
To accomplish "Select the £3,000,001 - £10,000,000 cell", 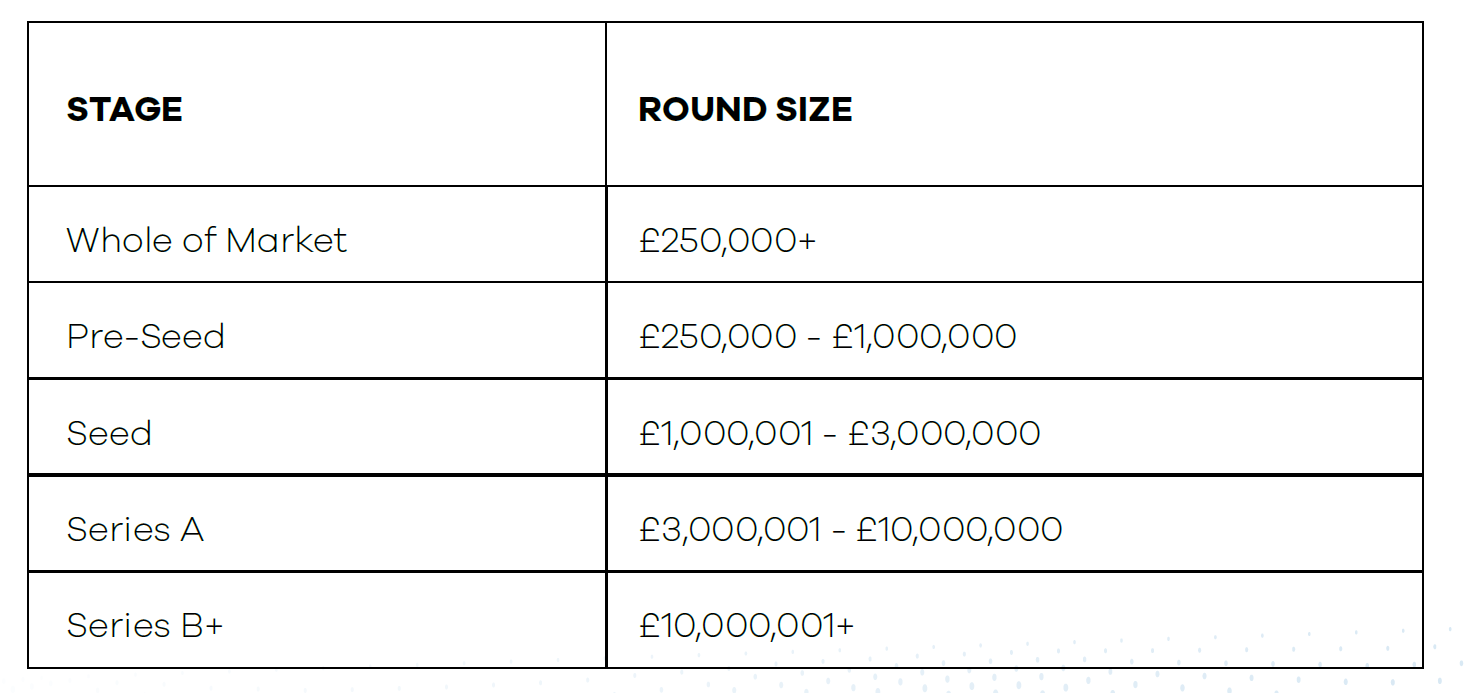I will click(x=1014, y=523).
